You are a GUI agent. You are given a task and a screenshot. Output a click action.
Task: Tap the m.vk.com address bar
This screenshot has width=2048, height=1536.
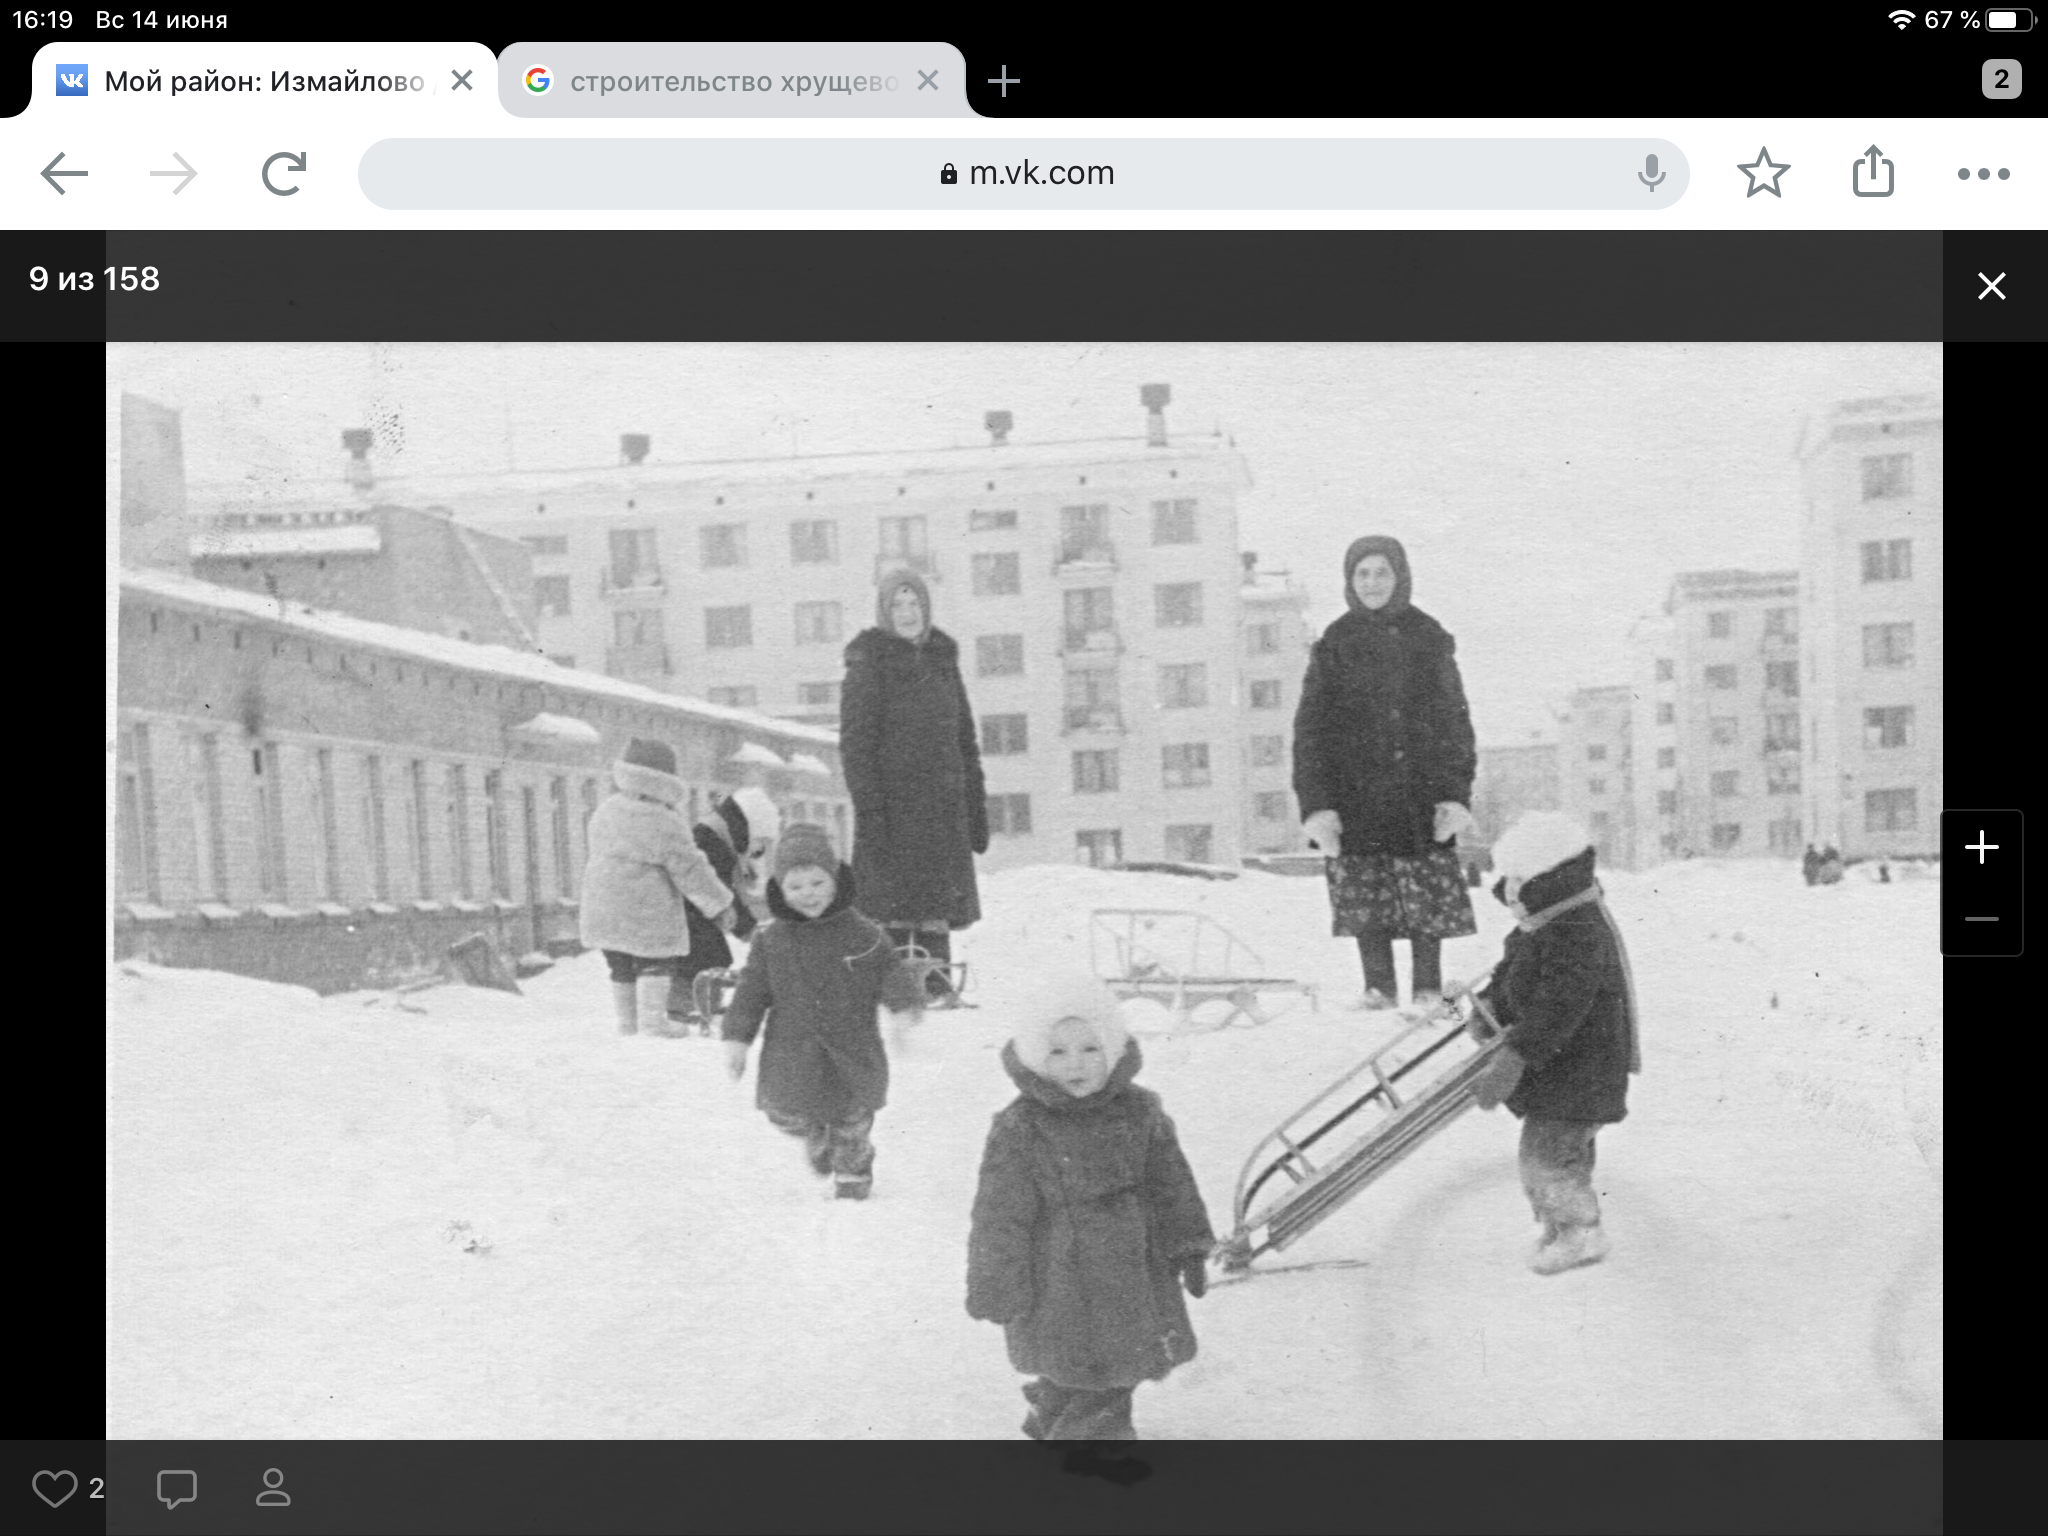(x=1024, y=174)
